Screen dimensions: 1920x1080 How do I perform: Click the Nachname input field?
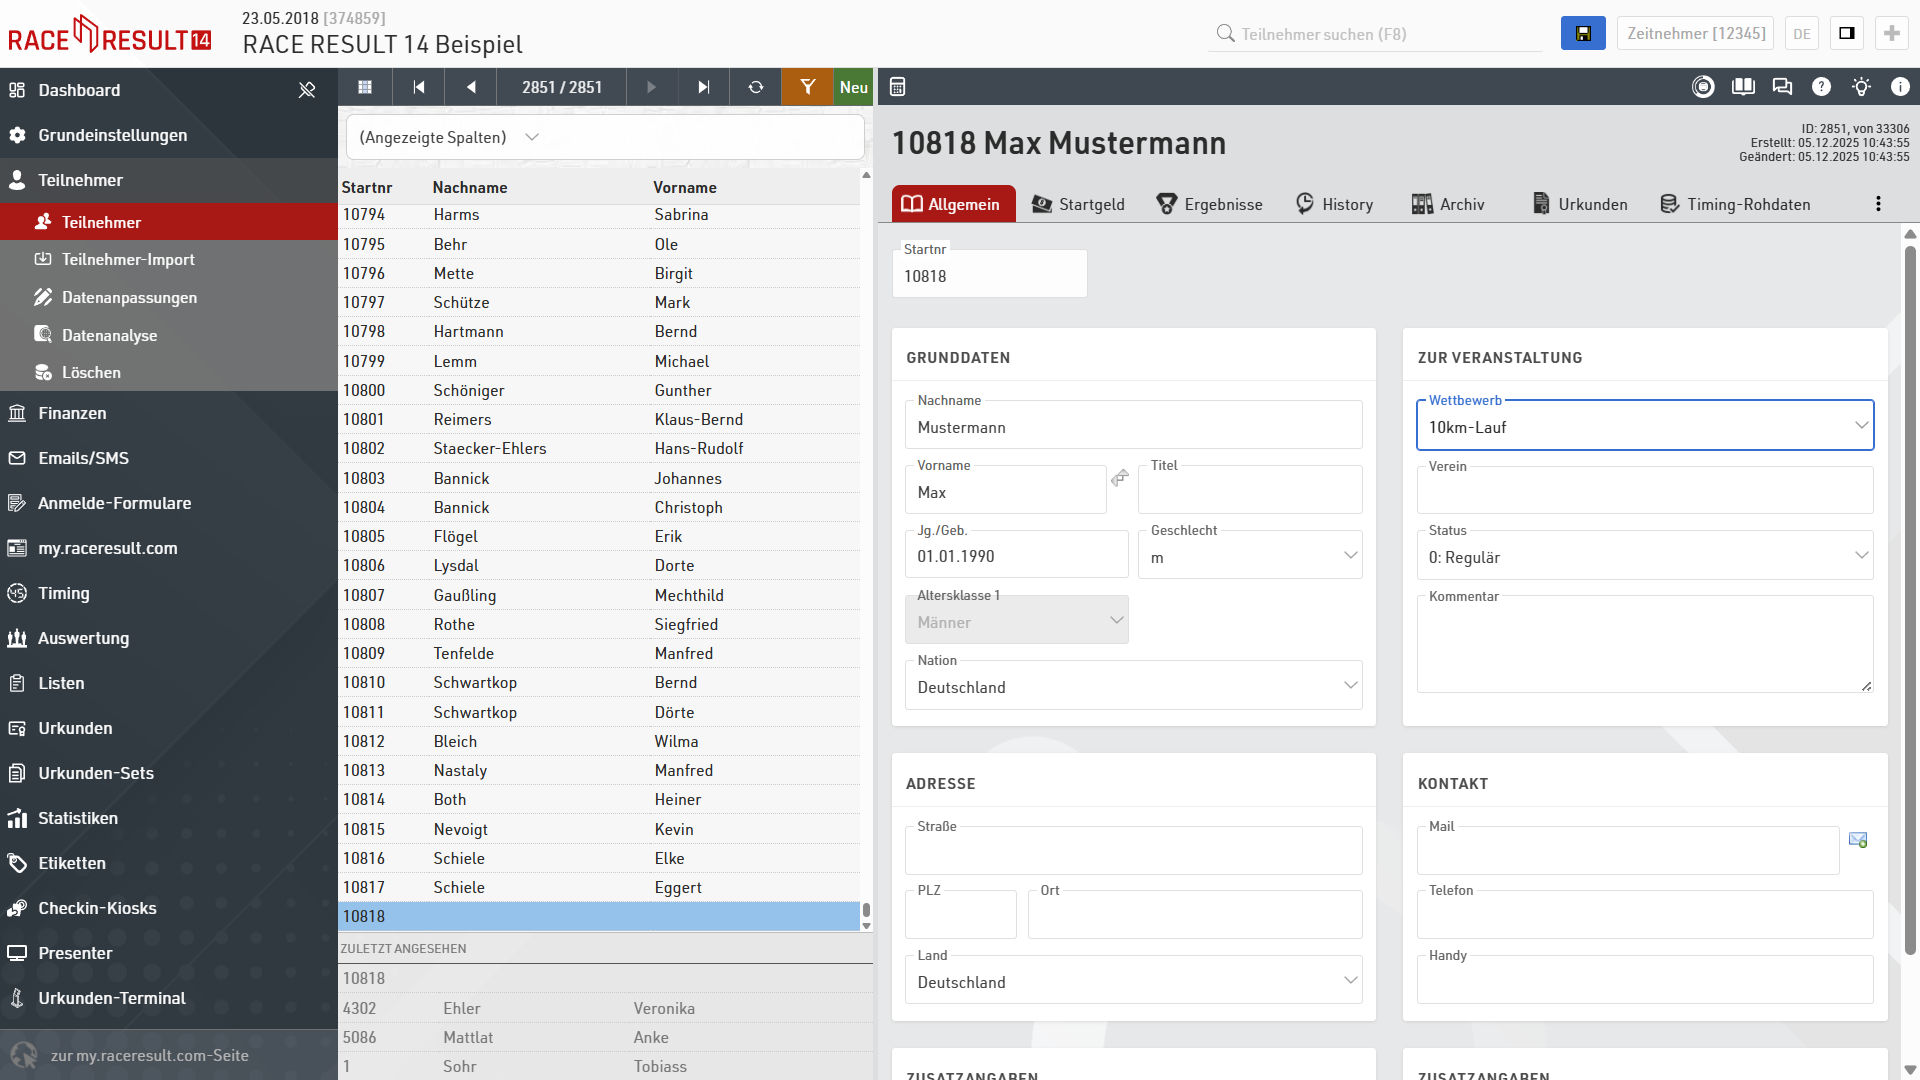coord(1132,428)
